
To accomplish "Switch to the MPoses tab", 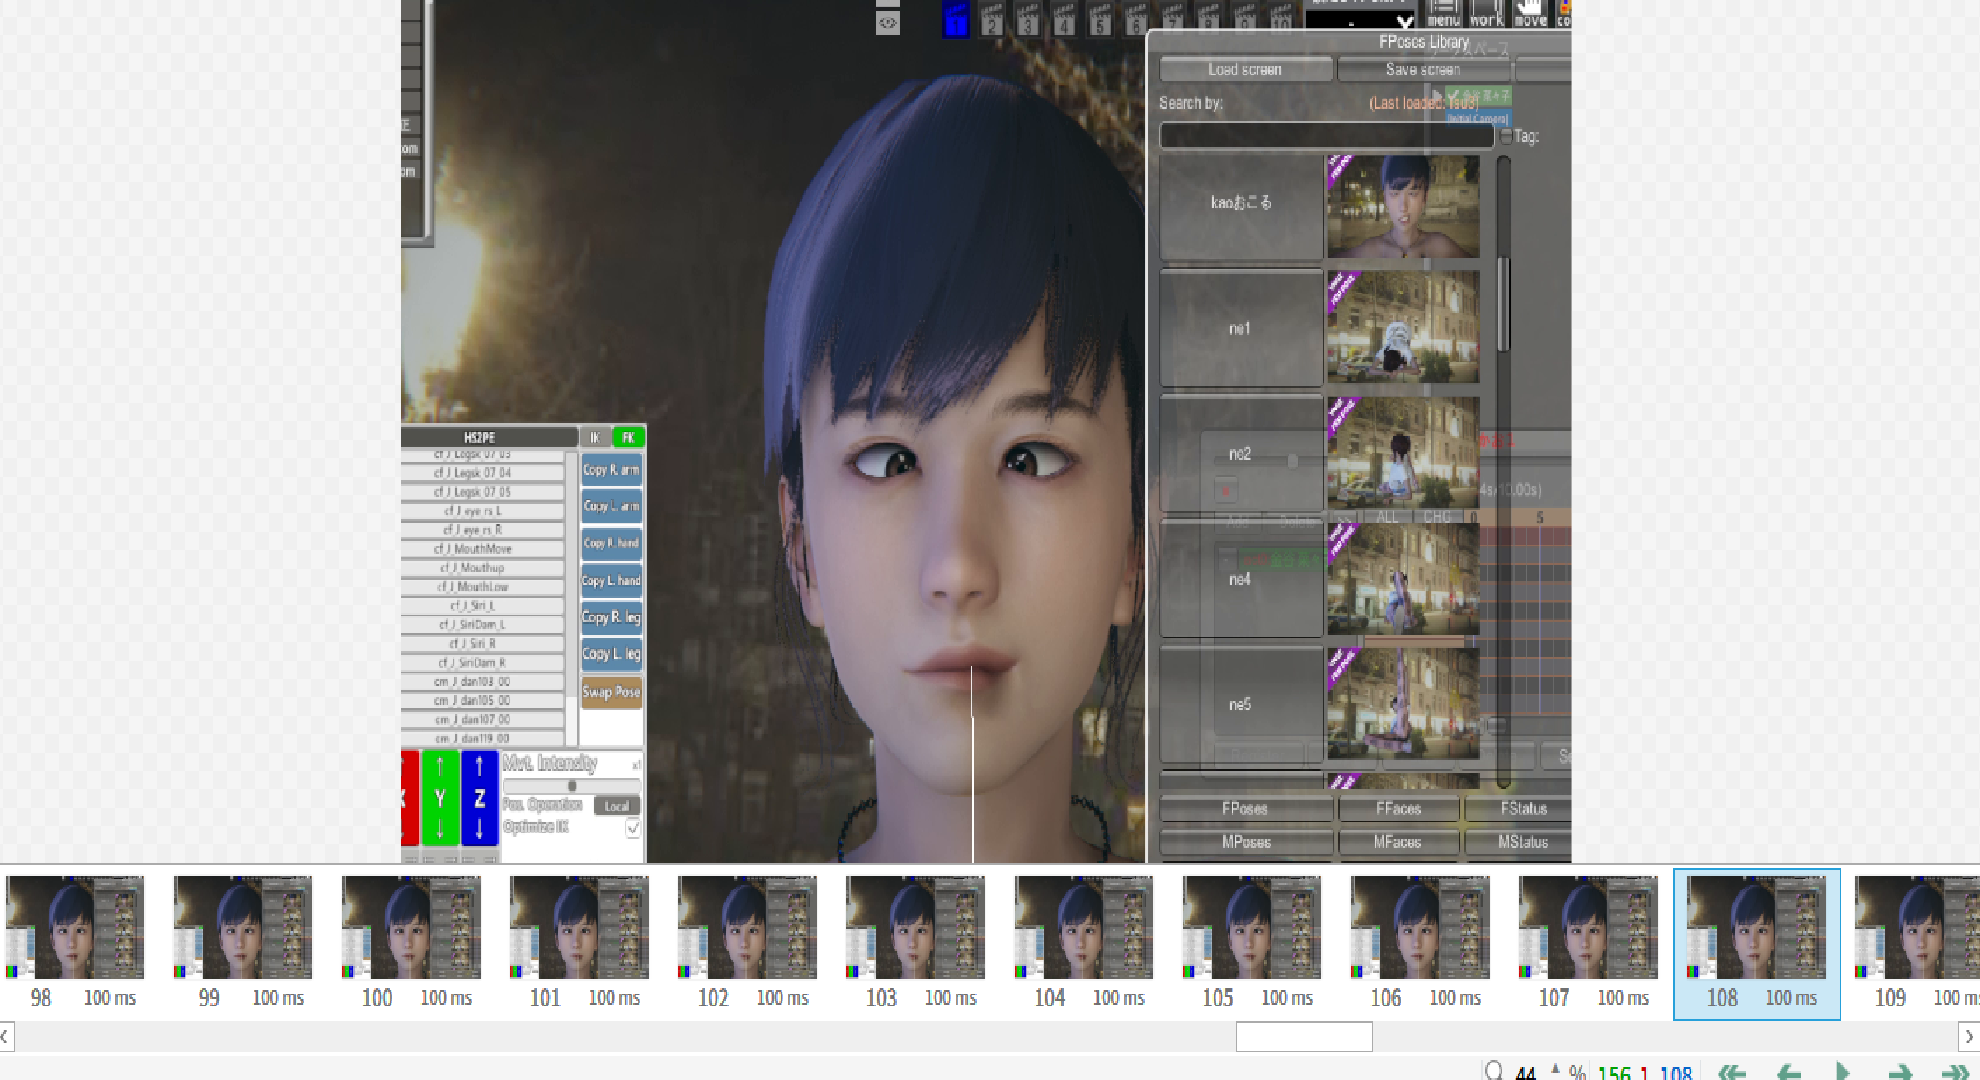I will [x=1246, y=842].
